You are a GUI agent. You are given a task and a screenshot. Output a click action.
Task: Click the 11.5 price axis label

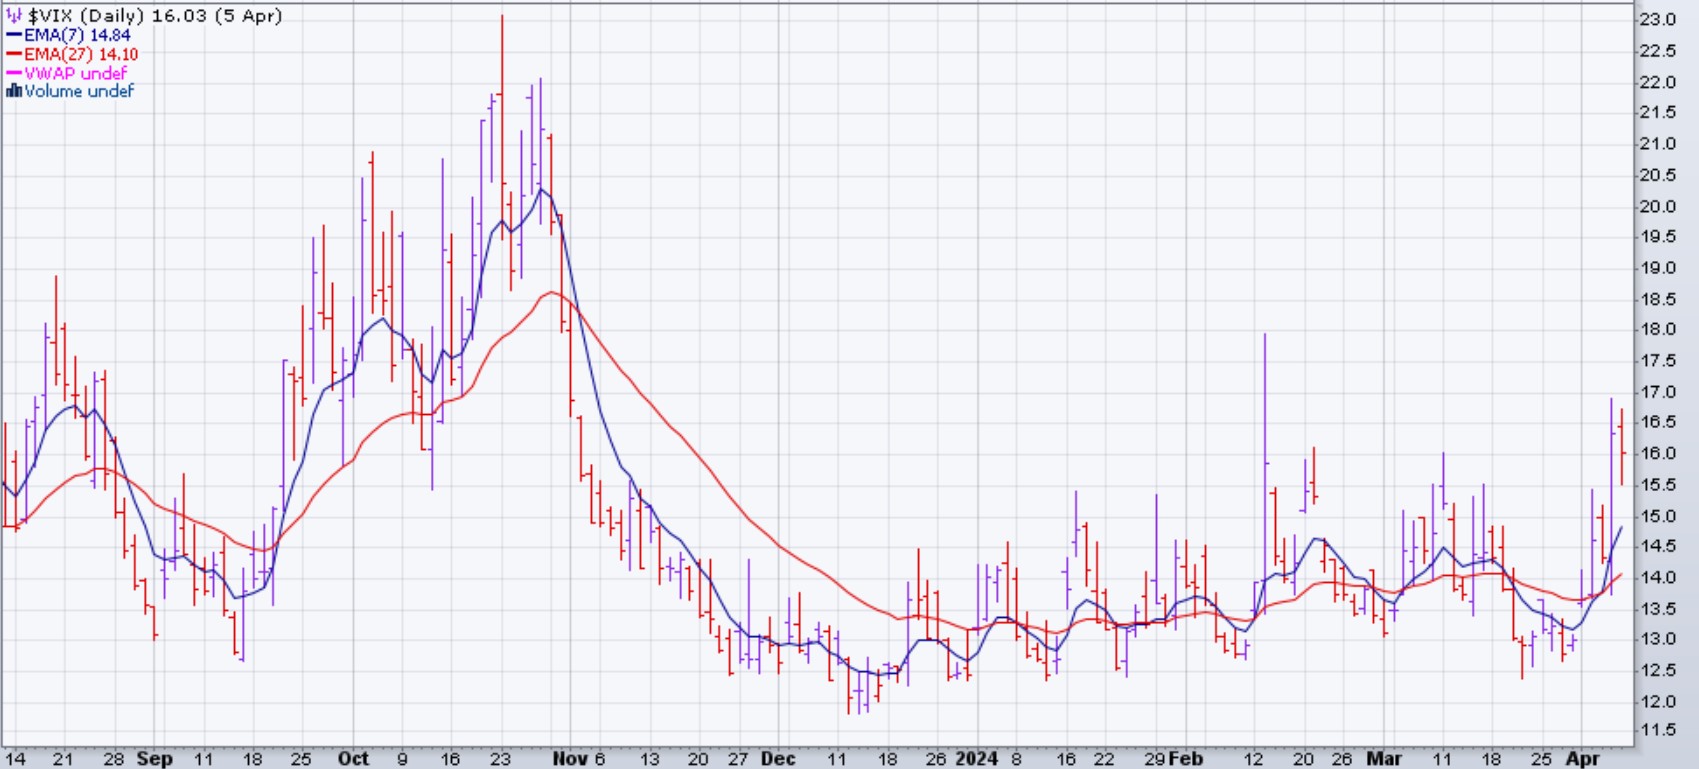[1656, 731]
